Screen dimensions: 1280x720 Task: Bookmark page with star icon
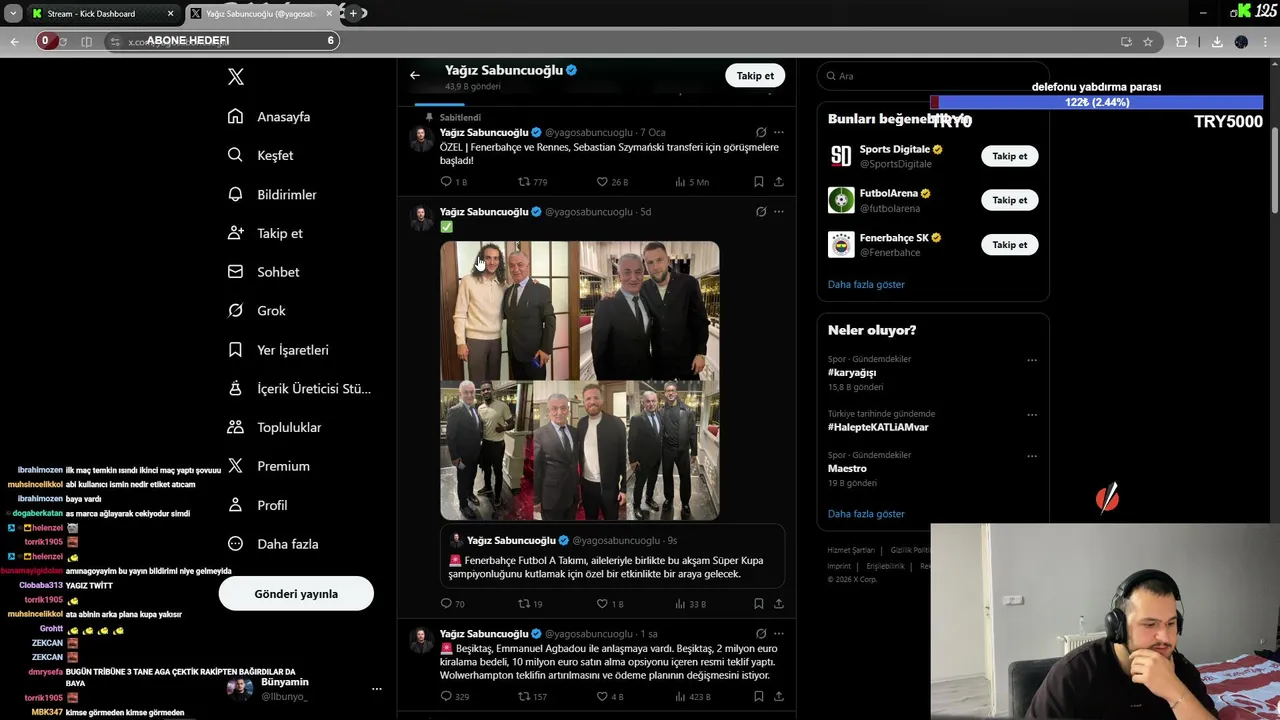[x=1148, y=42]
